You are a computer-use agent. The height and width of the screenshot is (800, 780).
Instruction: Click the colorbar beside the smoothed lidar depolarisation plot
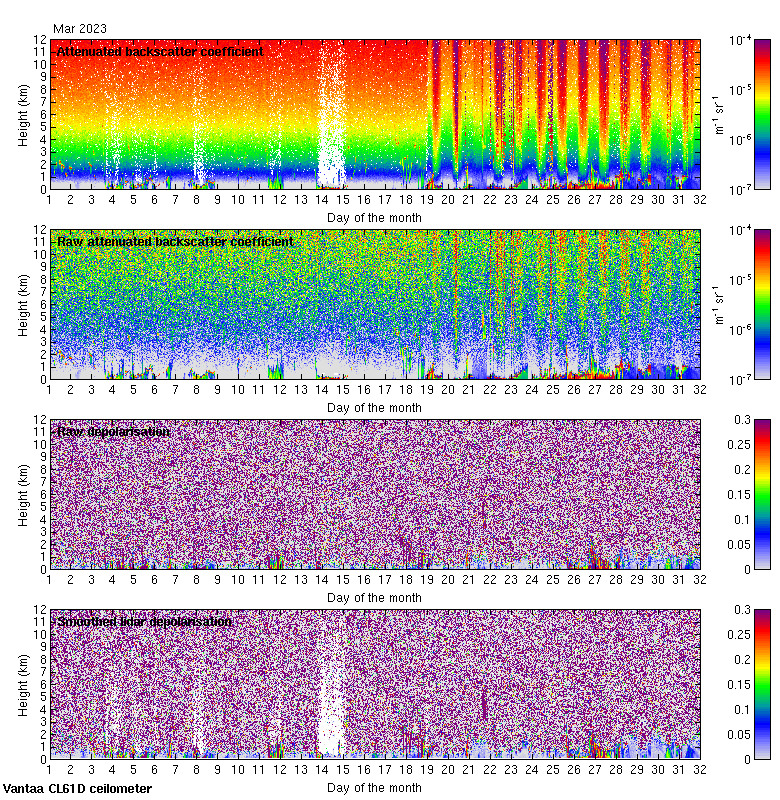(x=762, y=684)
